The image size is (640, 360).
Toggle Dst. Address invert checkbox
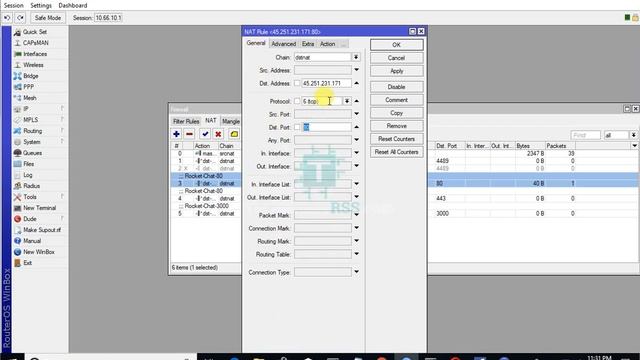tap(297, 83)
